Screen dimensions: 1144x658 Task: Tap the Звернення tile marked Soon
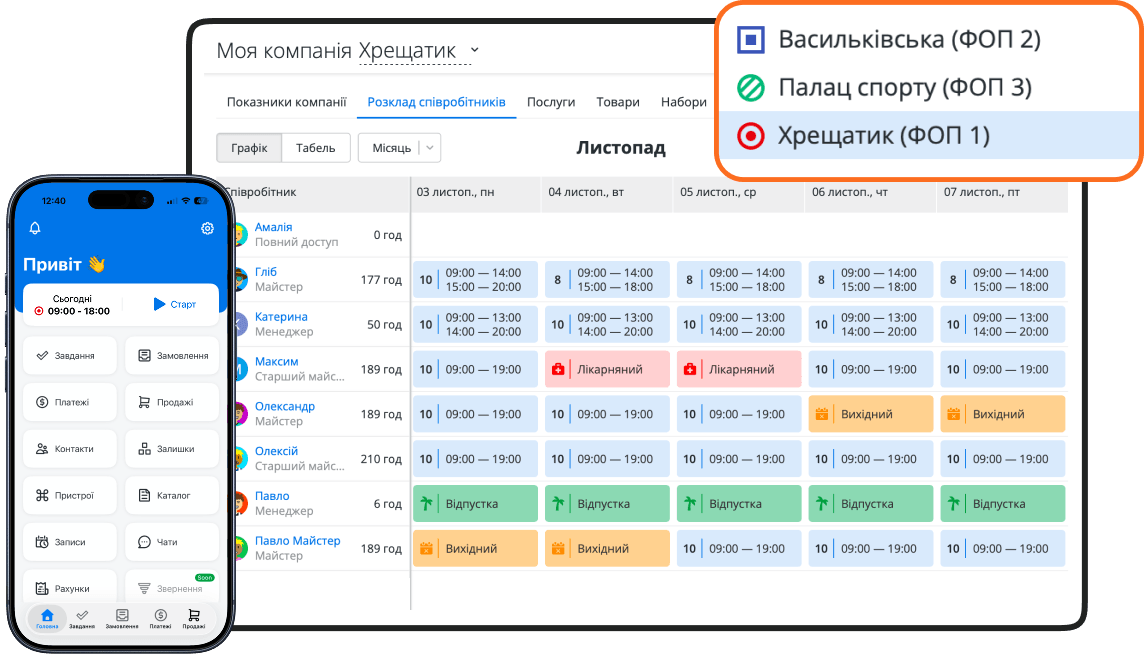point(172,587)
